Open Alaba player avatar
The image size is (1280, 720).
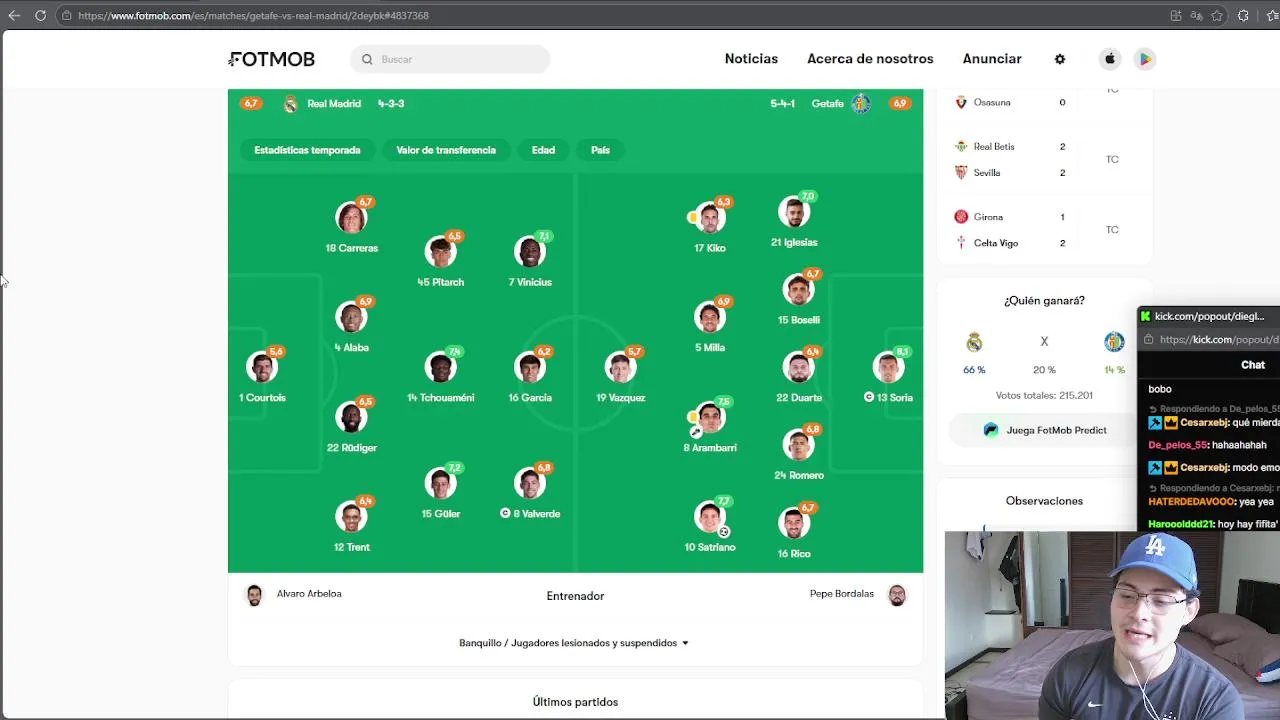click(x=351, y=317)
